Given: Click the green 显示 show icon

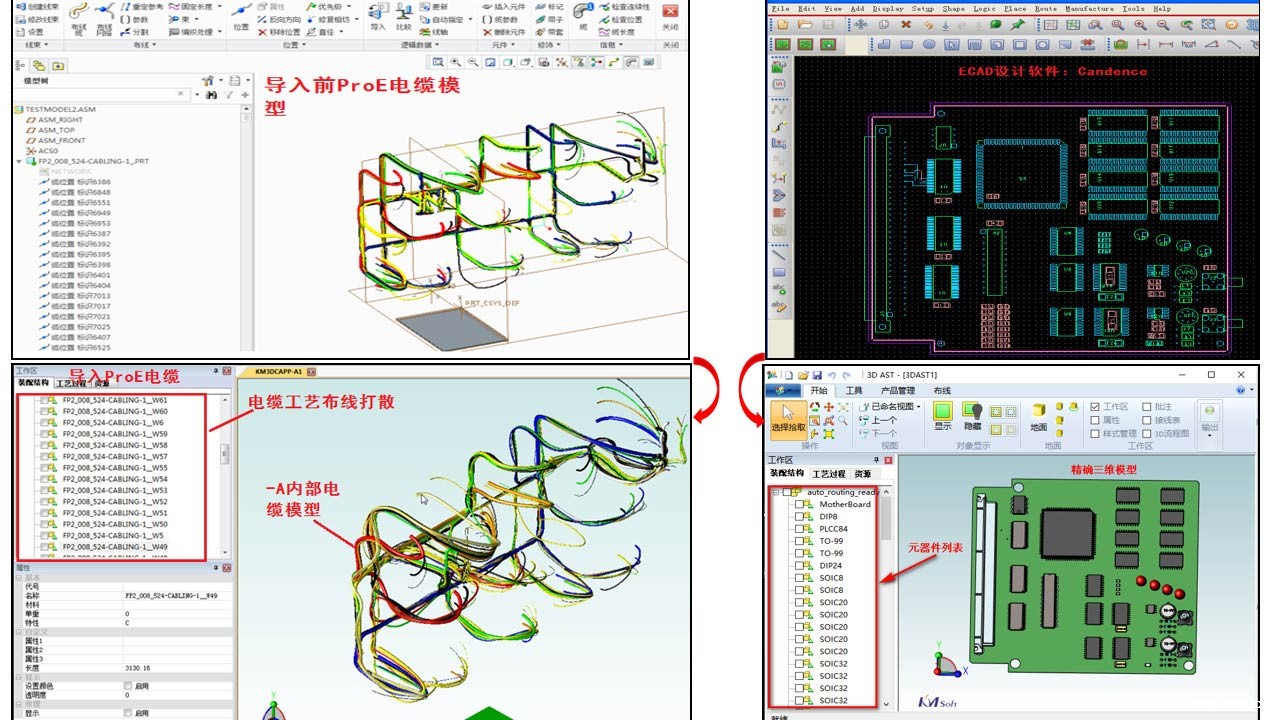Looking at the screenshot, I should tap(942, 411).
